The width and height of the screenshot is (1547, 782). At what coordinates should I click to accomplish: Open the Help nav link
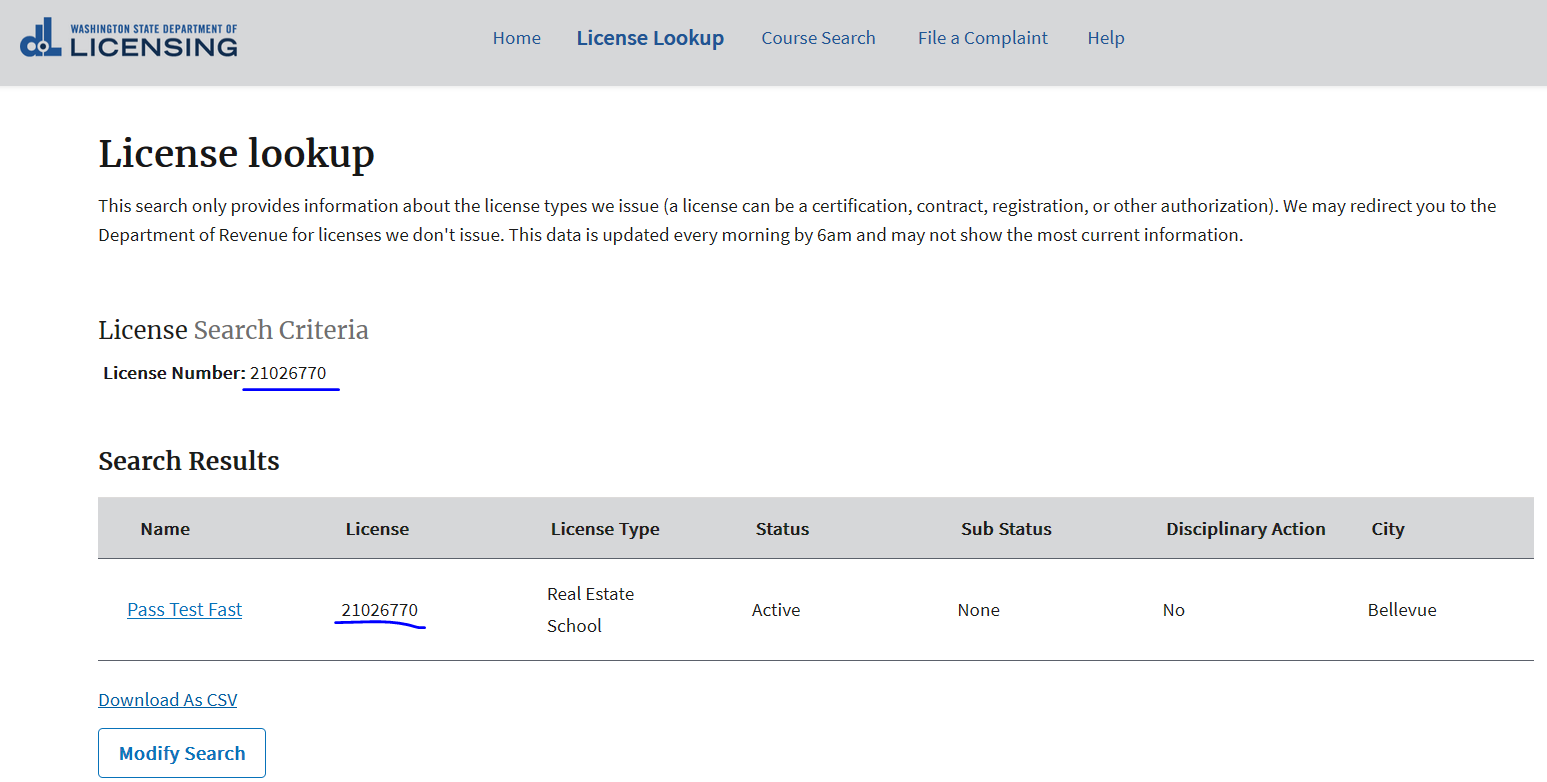pyautogui.click(x=1106, y=38)
